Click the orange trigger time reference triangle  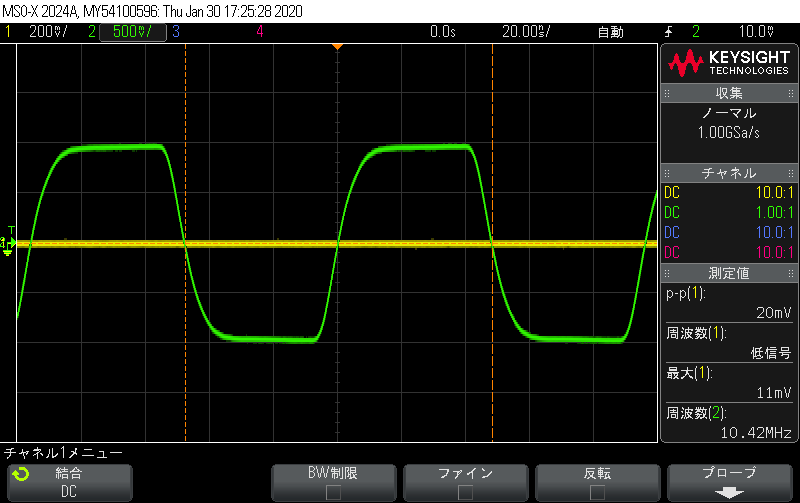tap(338, 47)
